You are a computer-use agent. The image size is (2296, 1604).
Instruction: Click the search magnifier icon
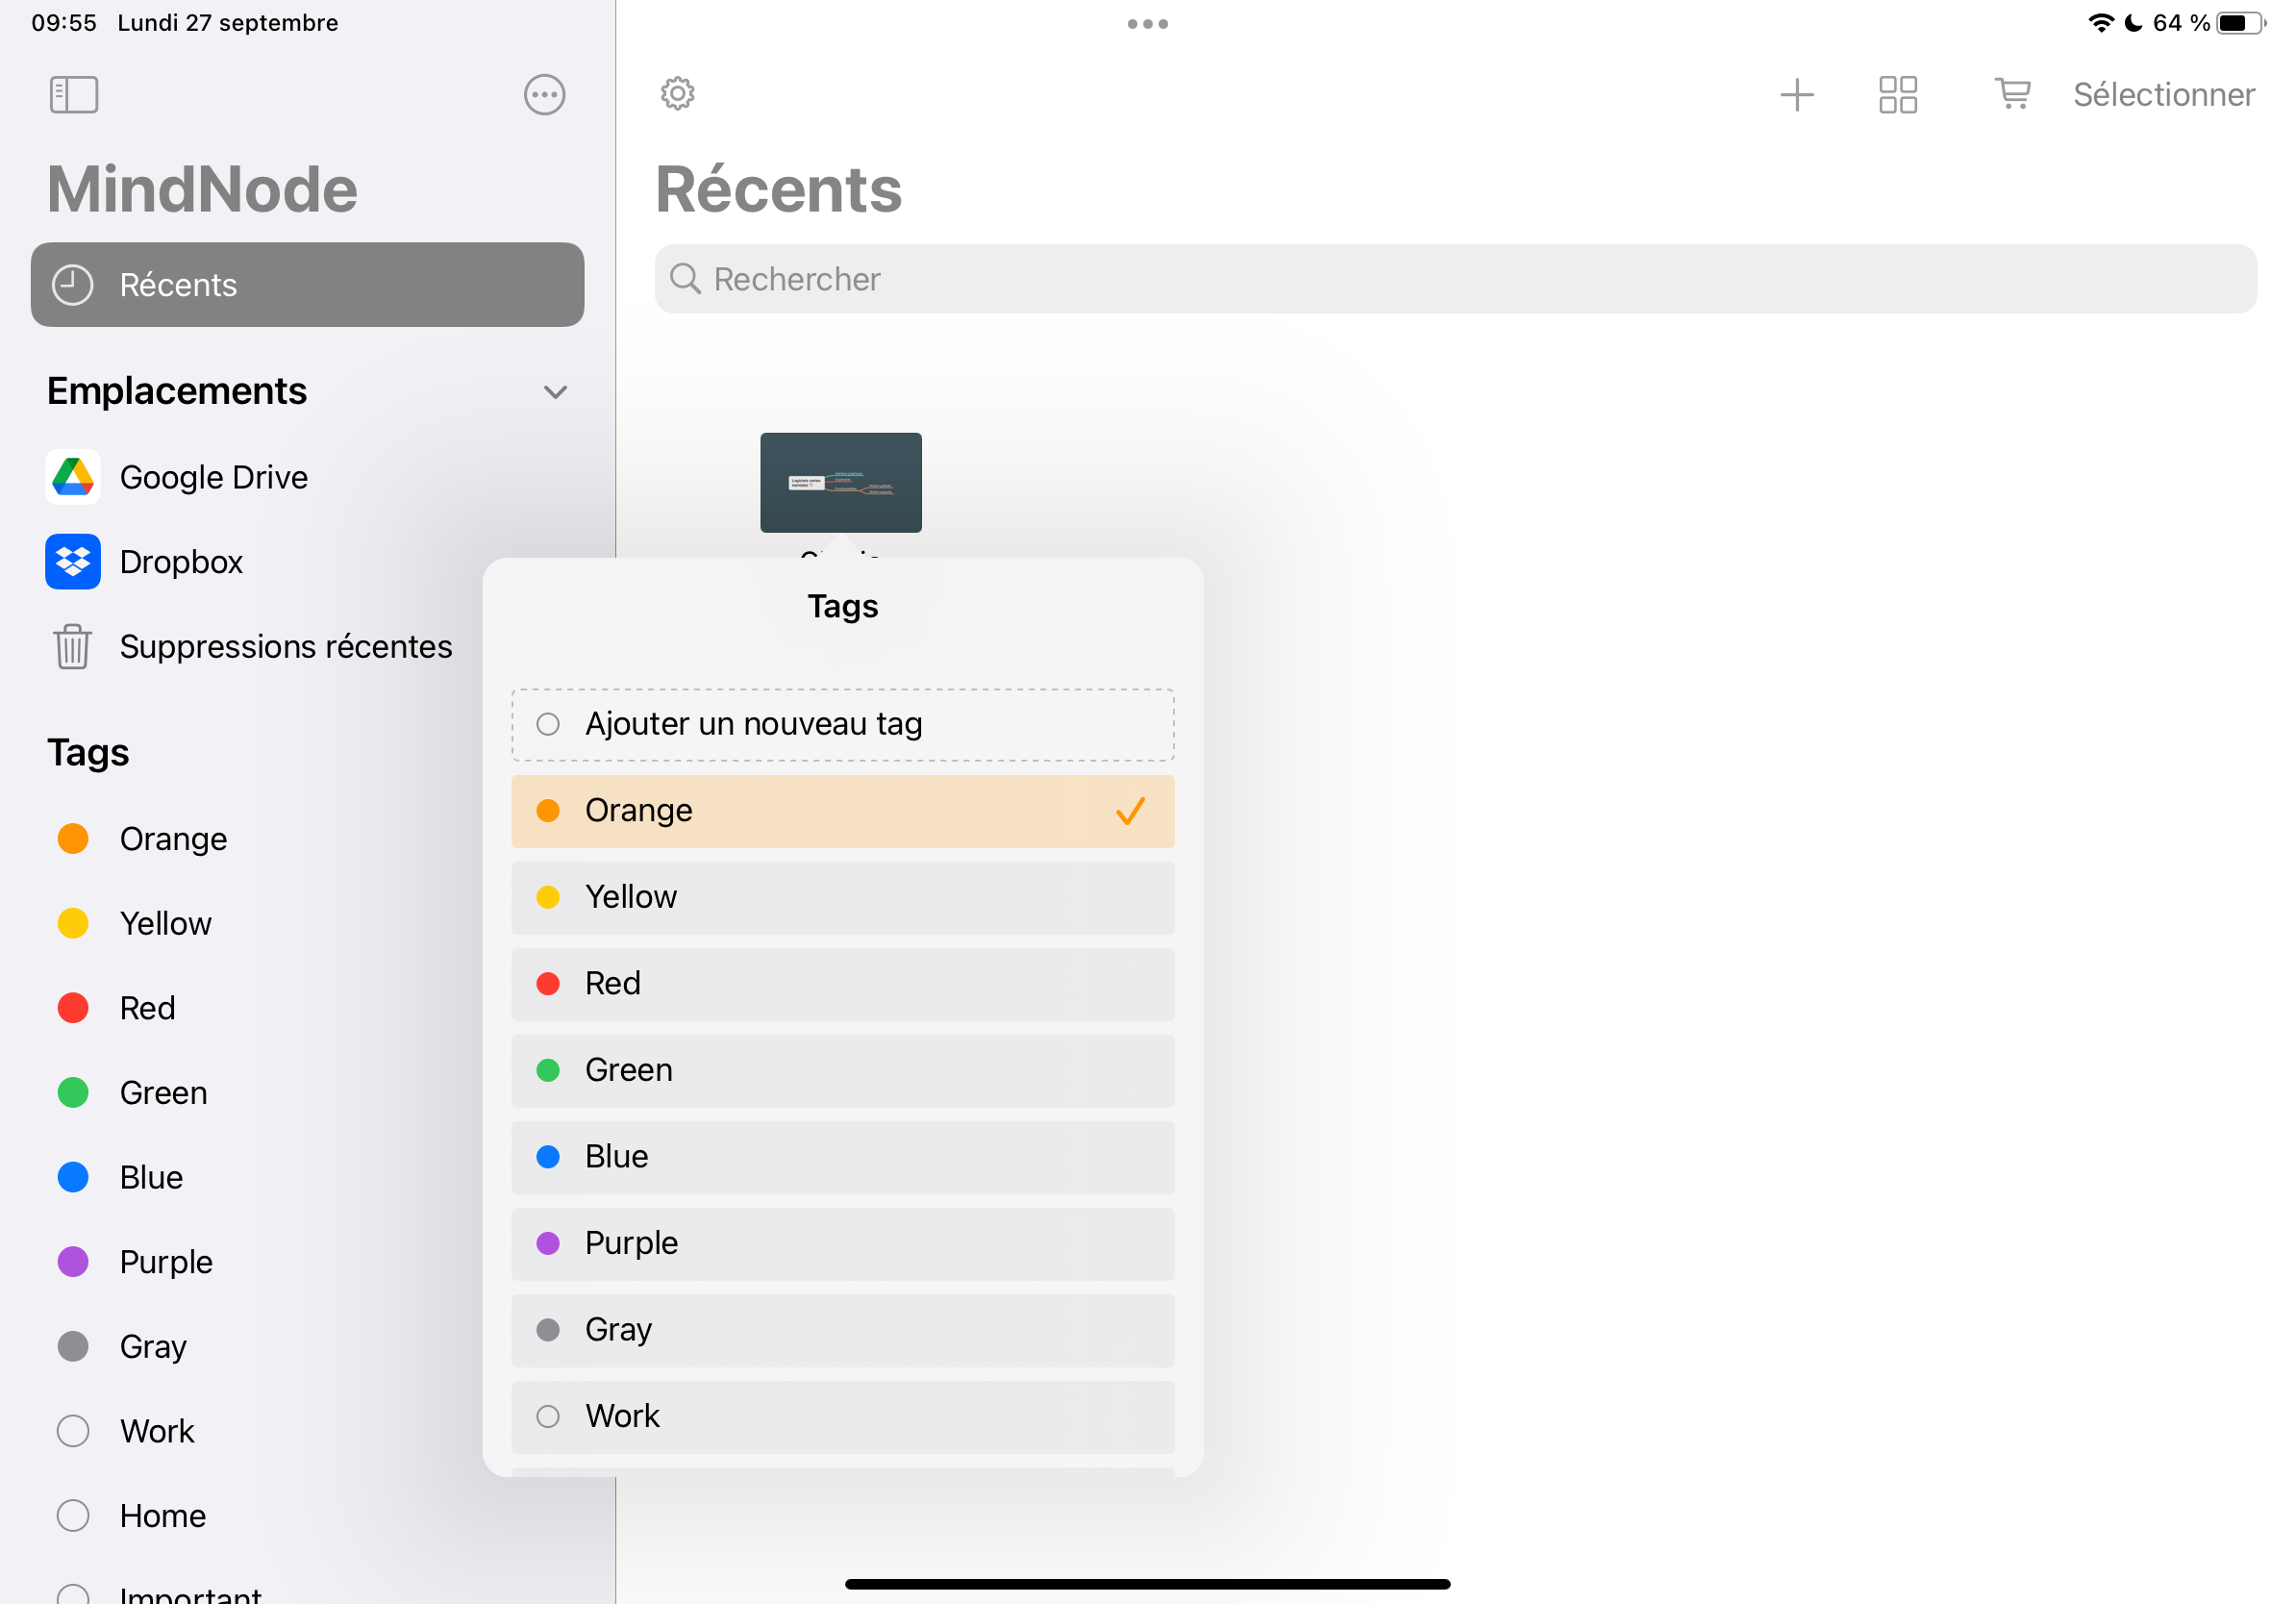(x=685, y=279)
